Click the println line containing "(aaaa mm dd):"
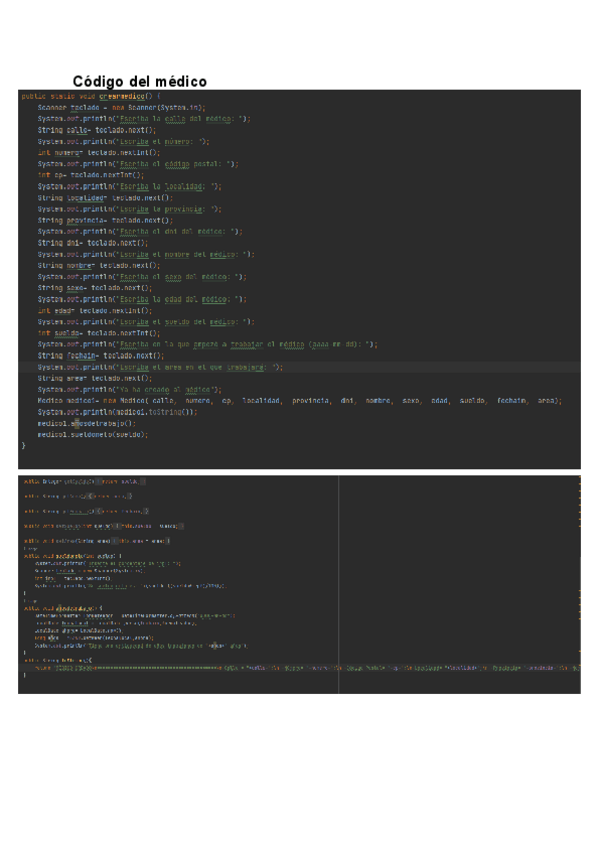The image size is (600, 848). coord(208,344)
